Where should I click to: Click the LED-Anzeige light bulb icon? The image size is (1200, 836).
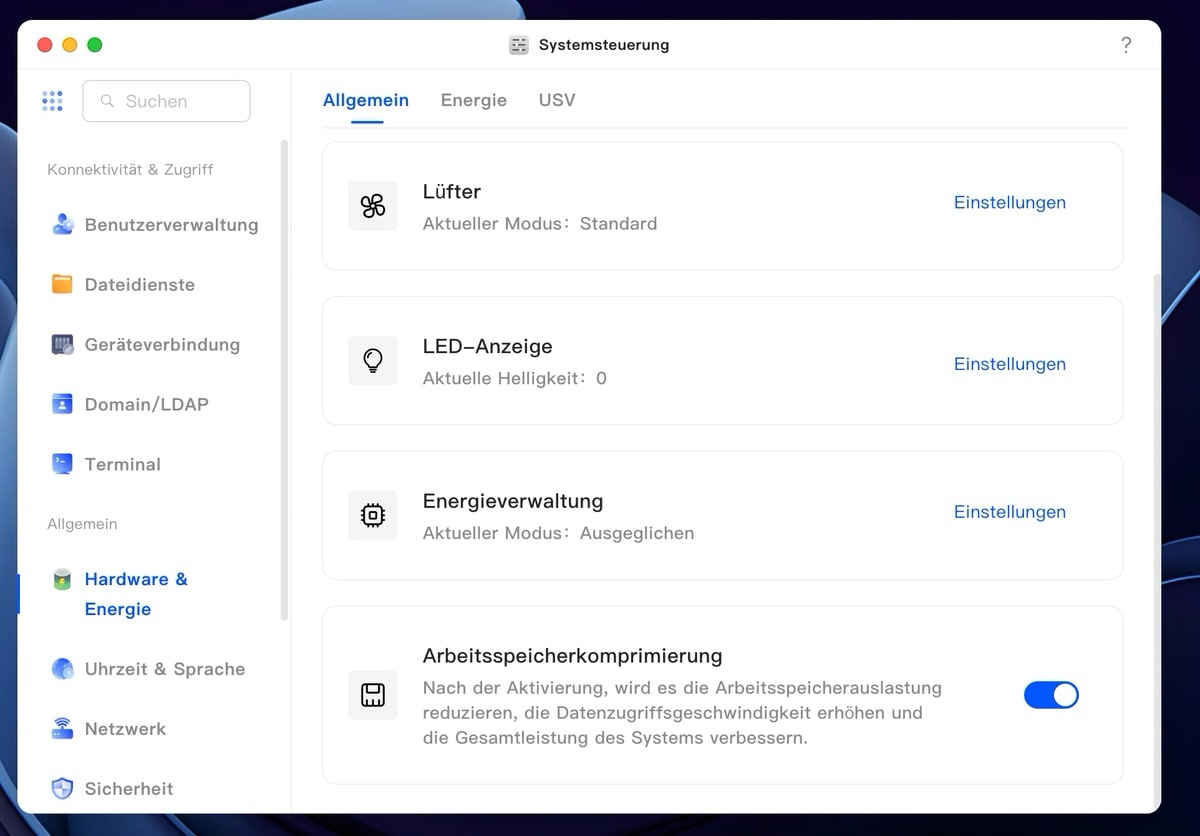[373, 361]
